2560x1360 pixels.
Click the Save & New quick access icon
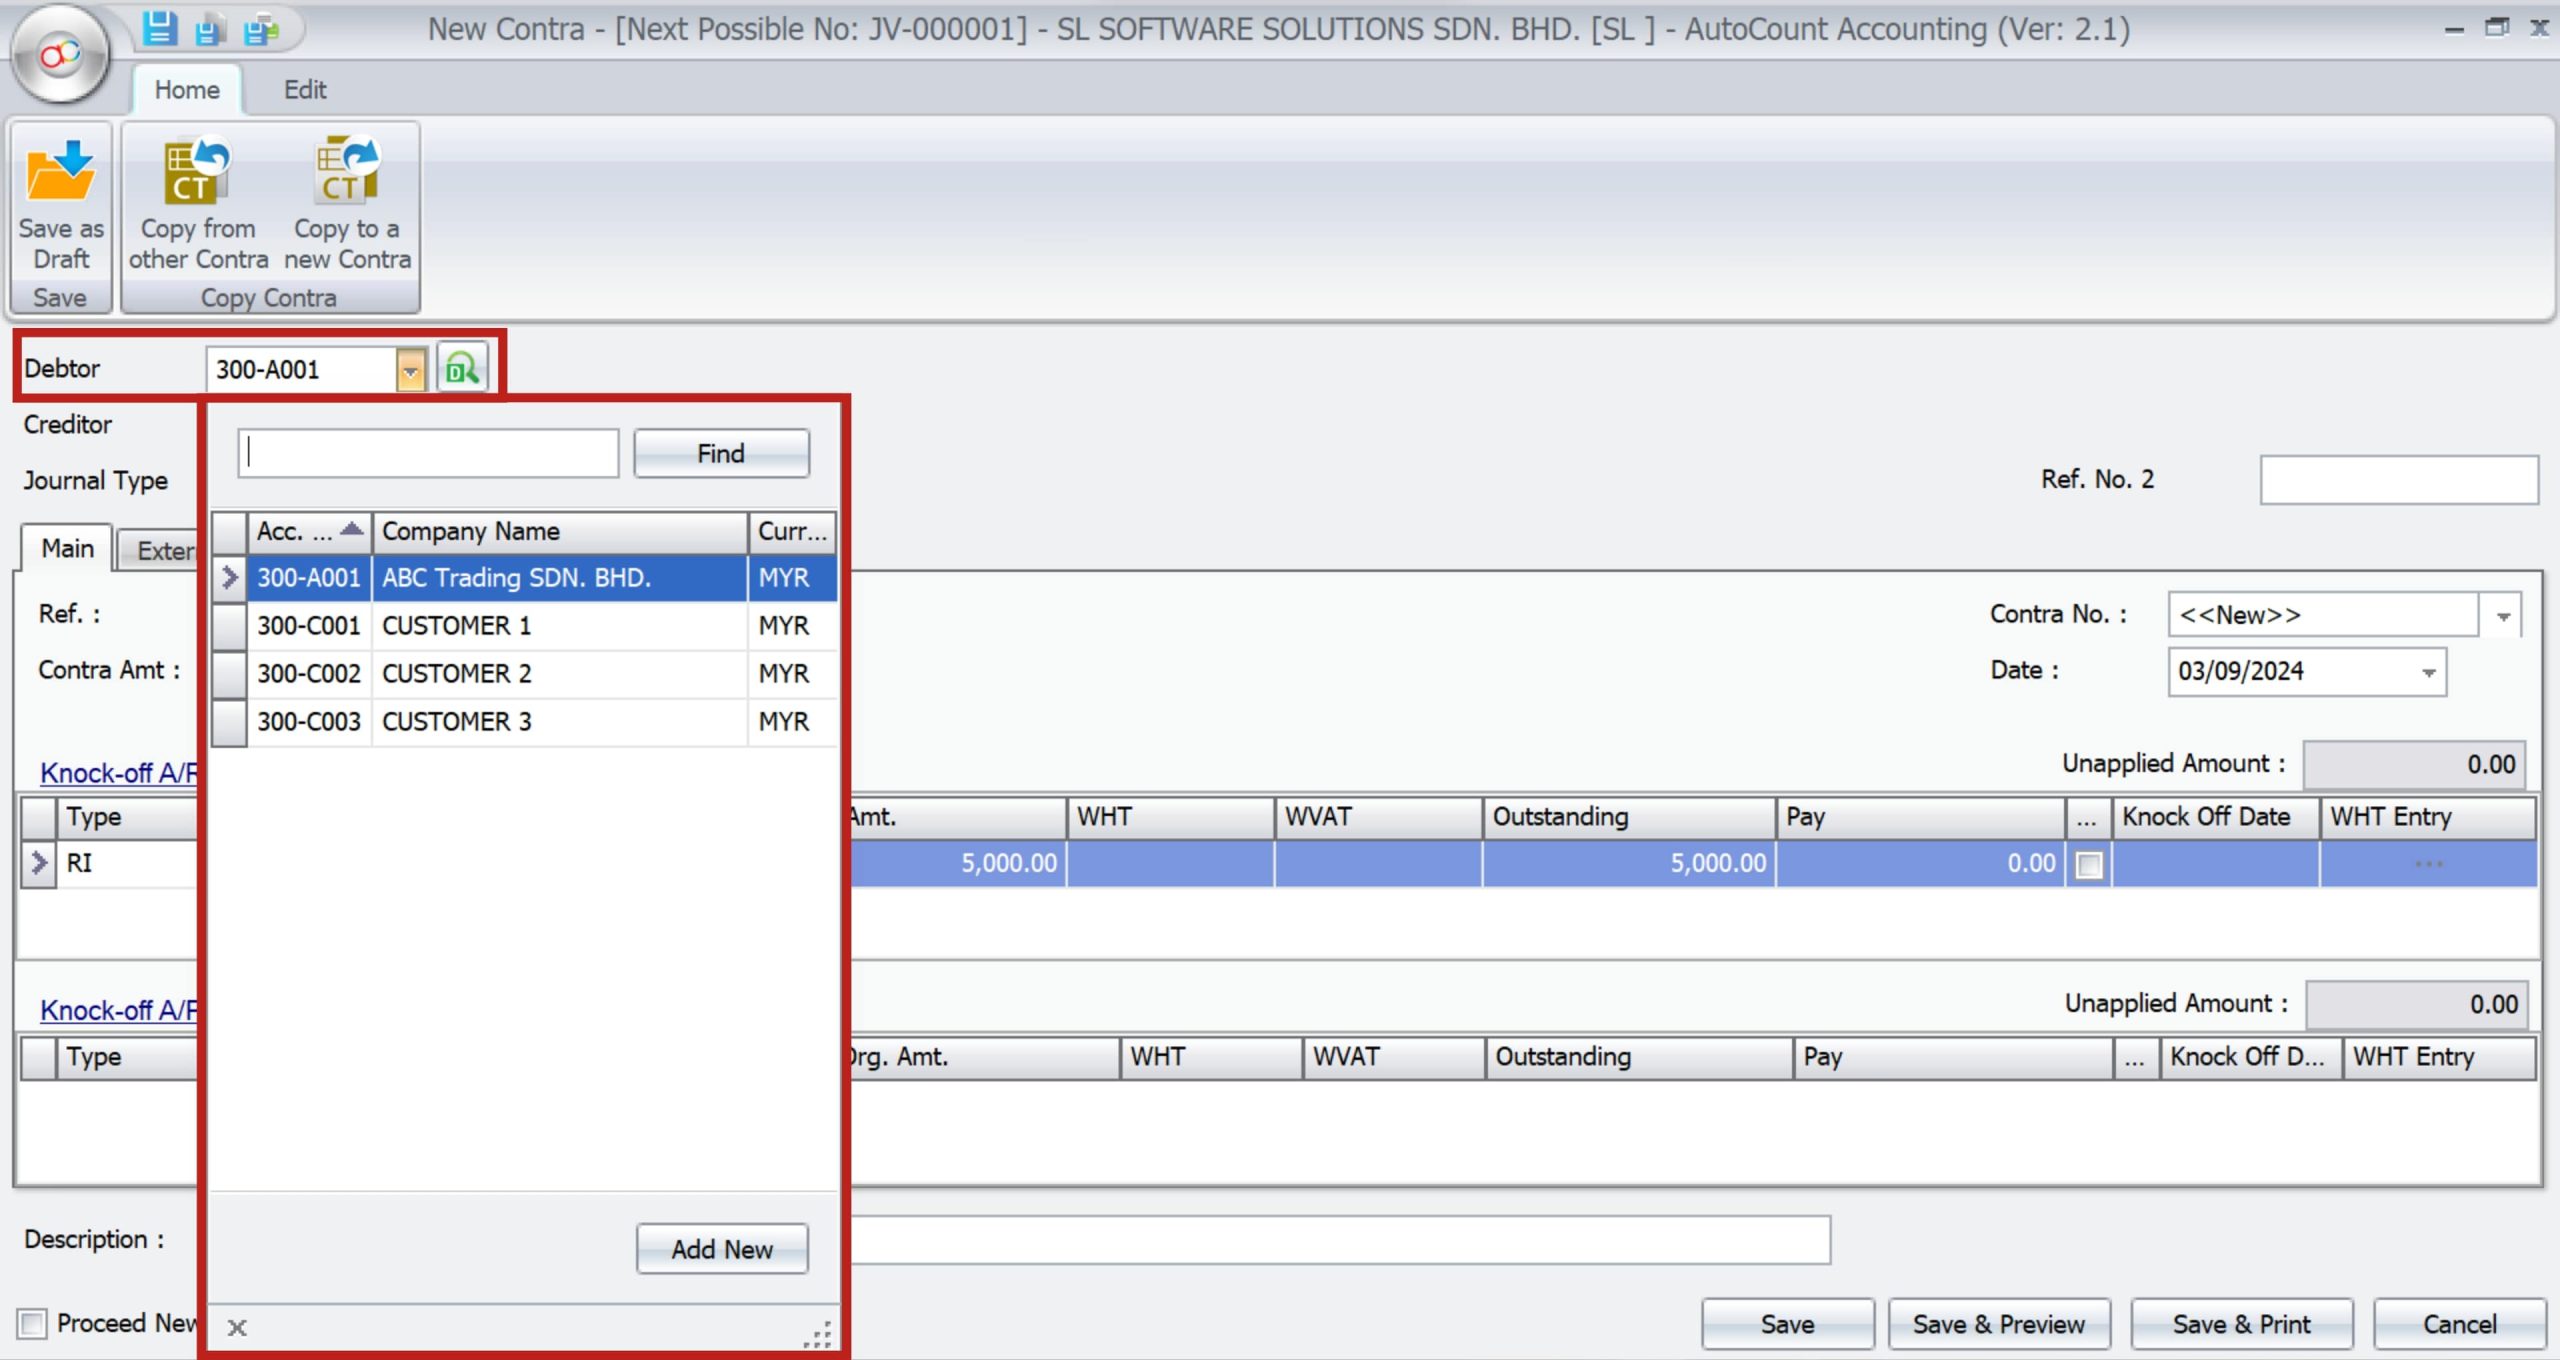tap(210, 30)
